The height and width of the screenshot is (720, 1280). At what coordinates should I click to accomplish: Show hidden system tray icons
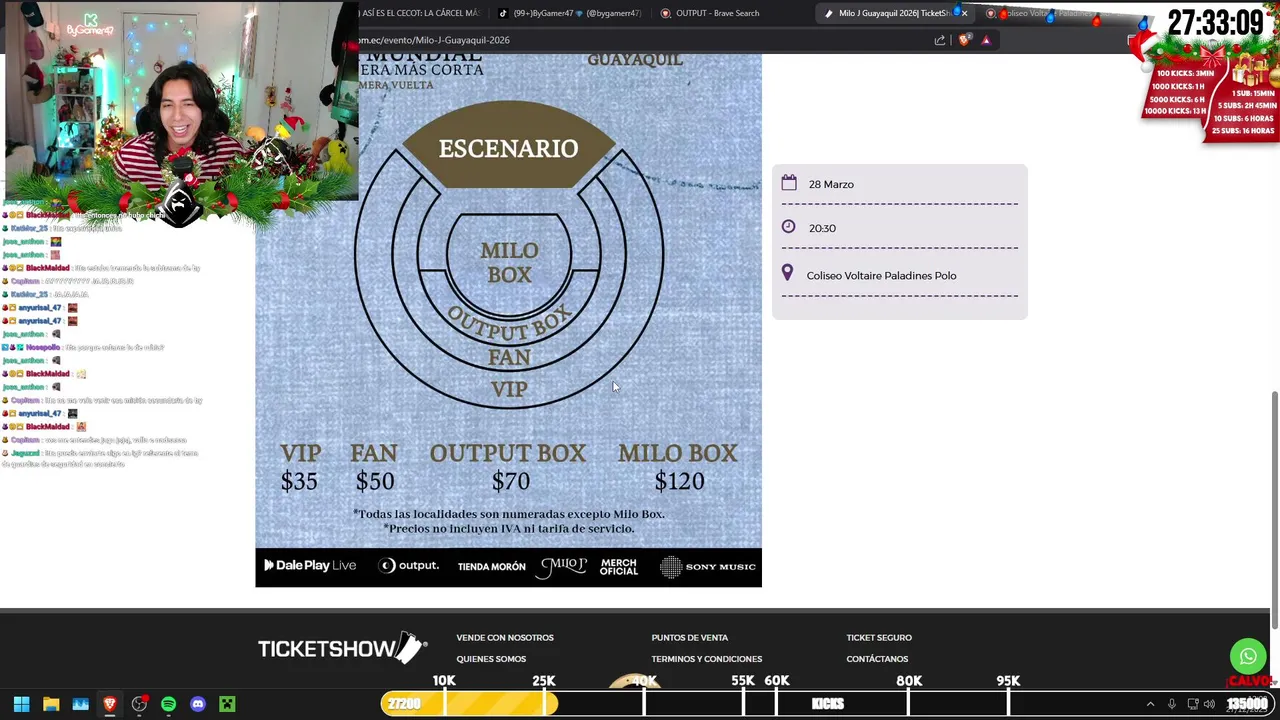[1150, 704]
